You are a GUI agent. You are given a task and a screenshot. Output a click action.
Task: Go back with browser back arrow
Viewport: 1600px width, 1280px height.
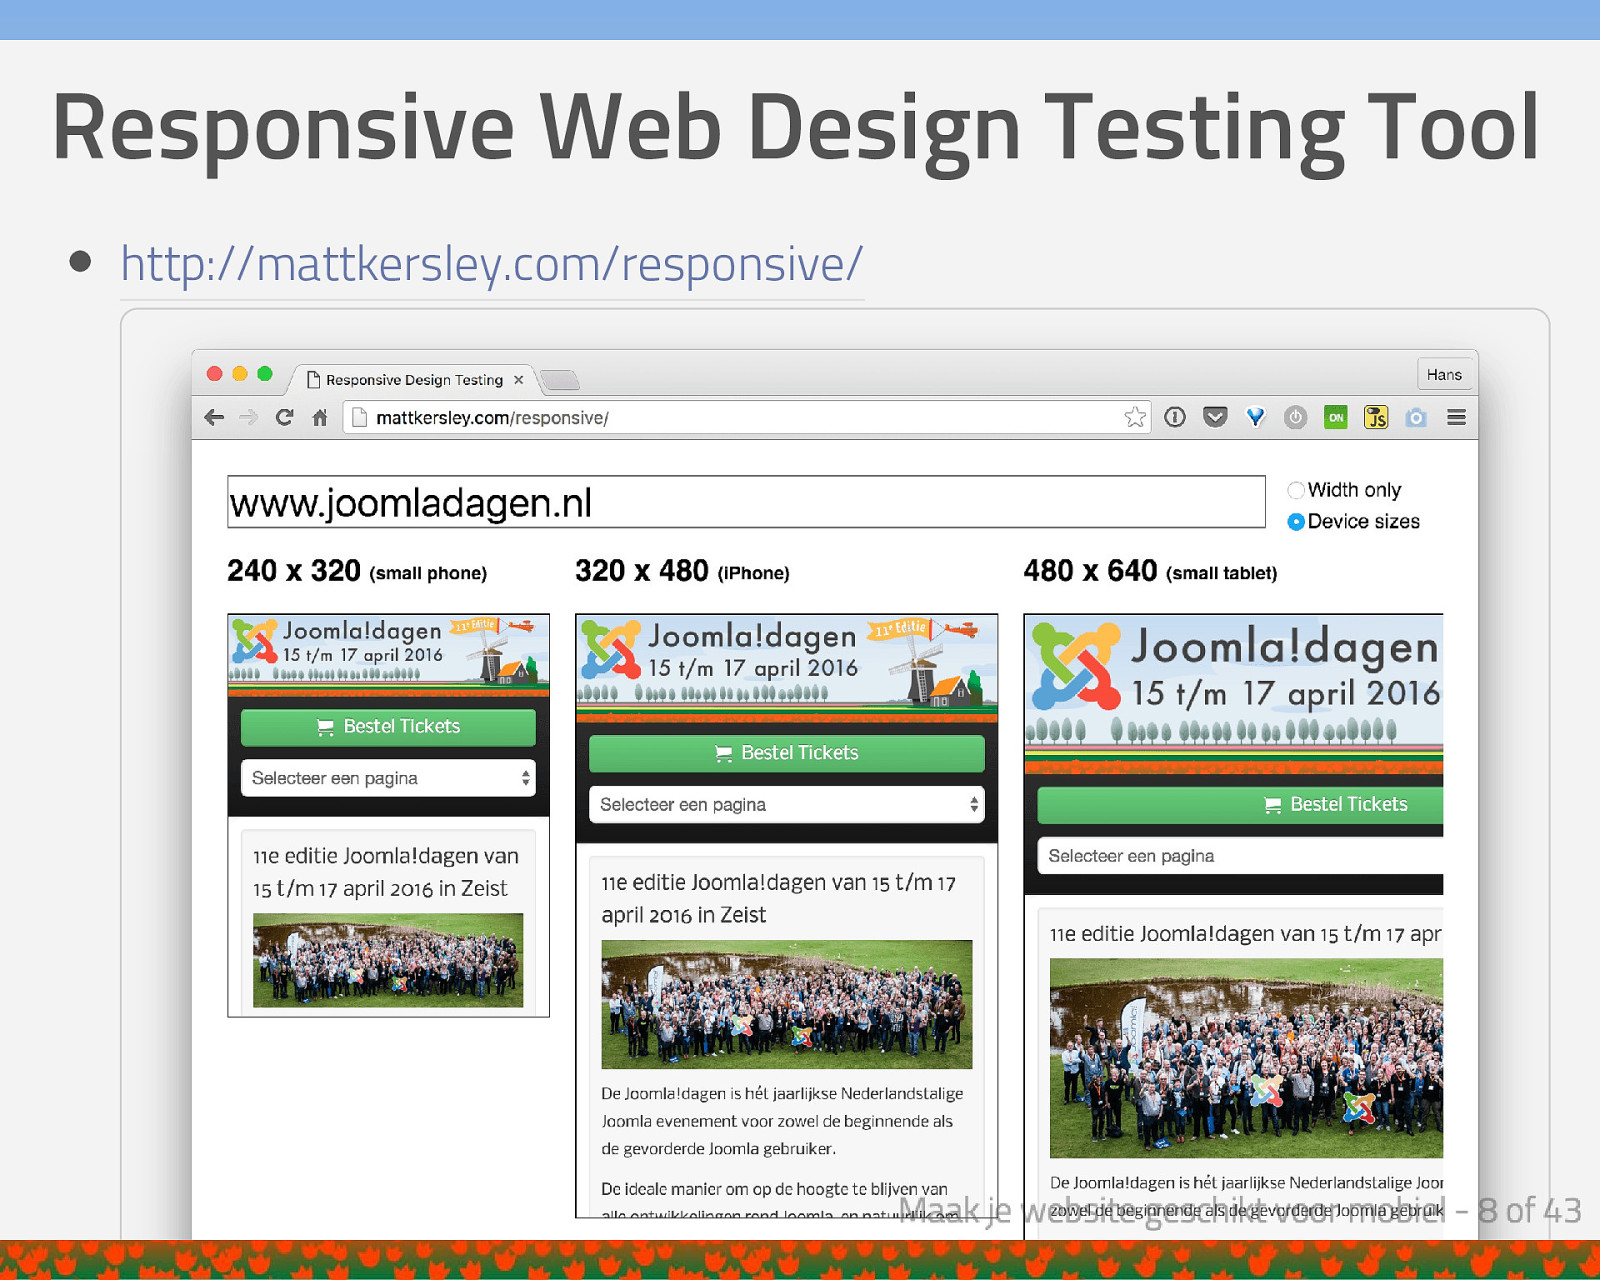point(214,418)
